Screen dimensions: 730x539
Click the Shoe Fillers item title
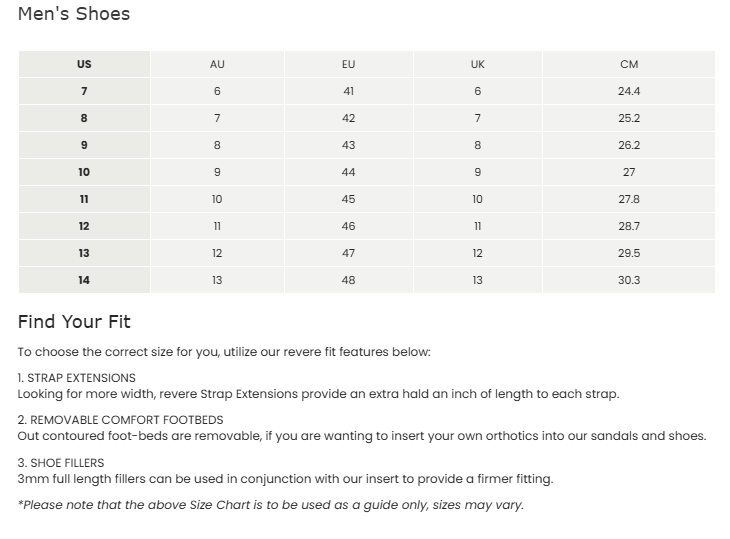tap(61, 463)
